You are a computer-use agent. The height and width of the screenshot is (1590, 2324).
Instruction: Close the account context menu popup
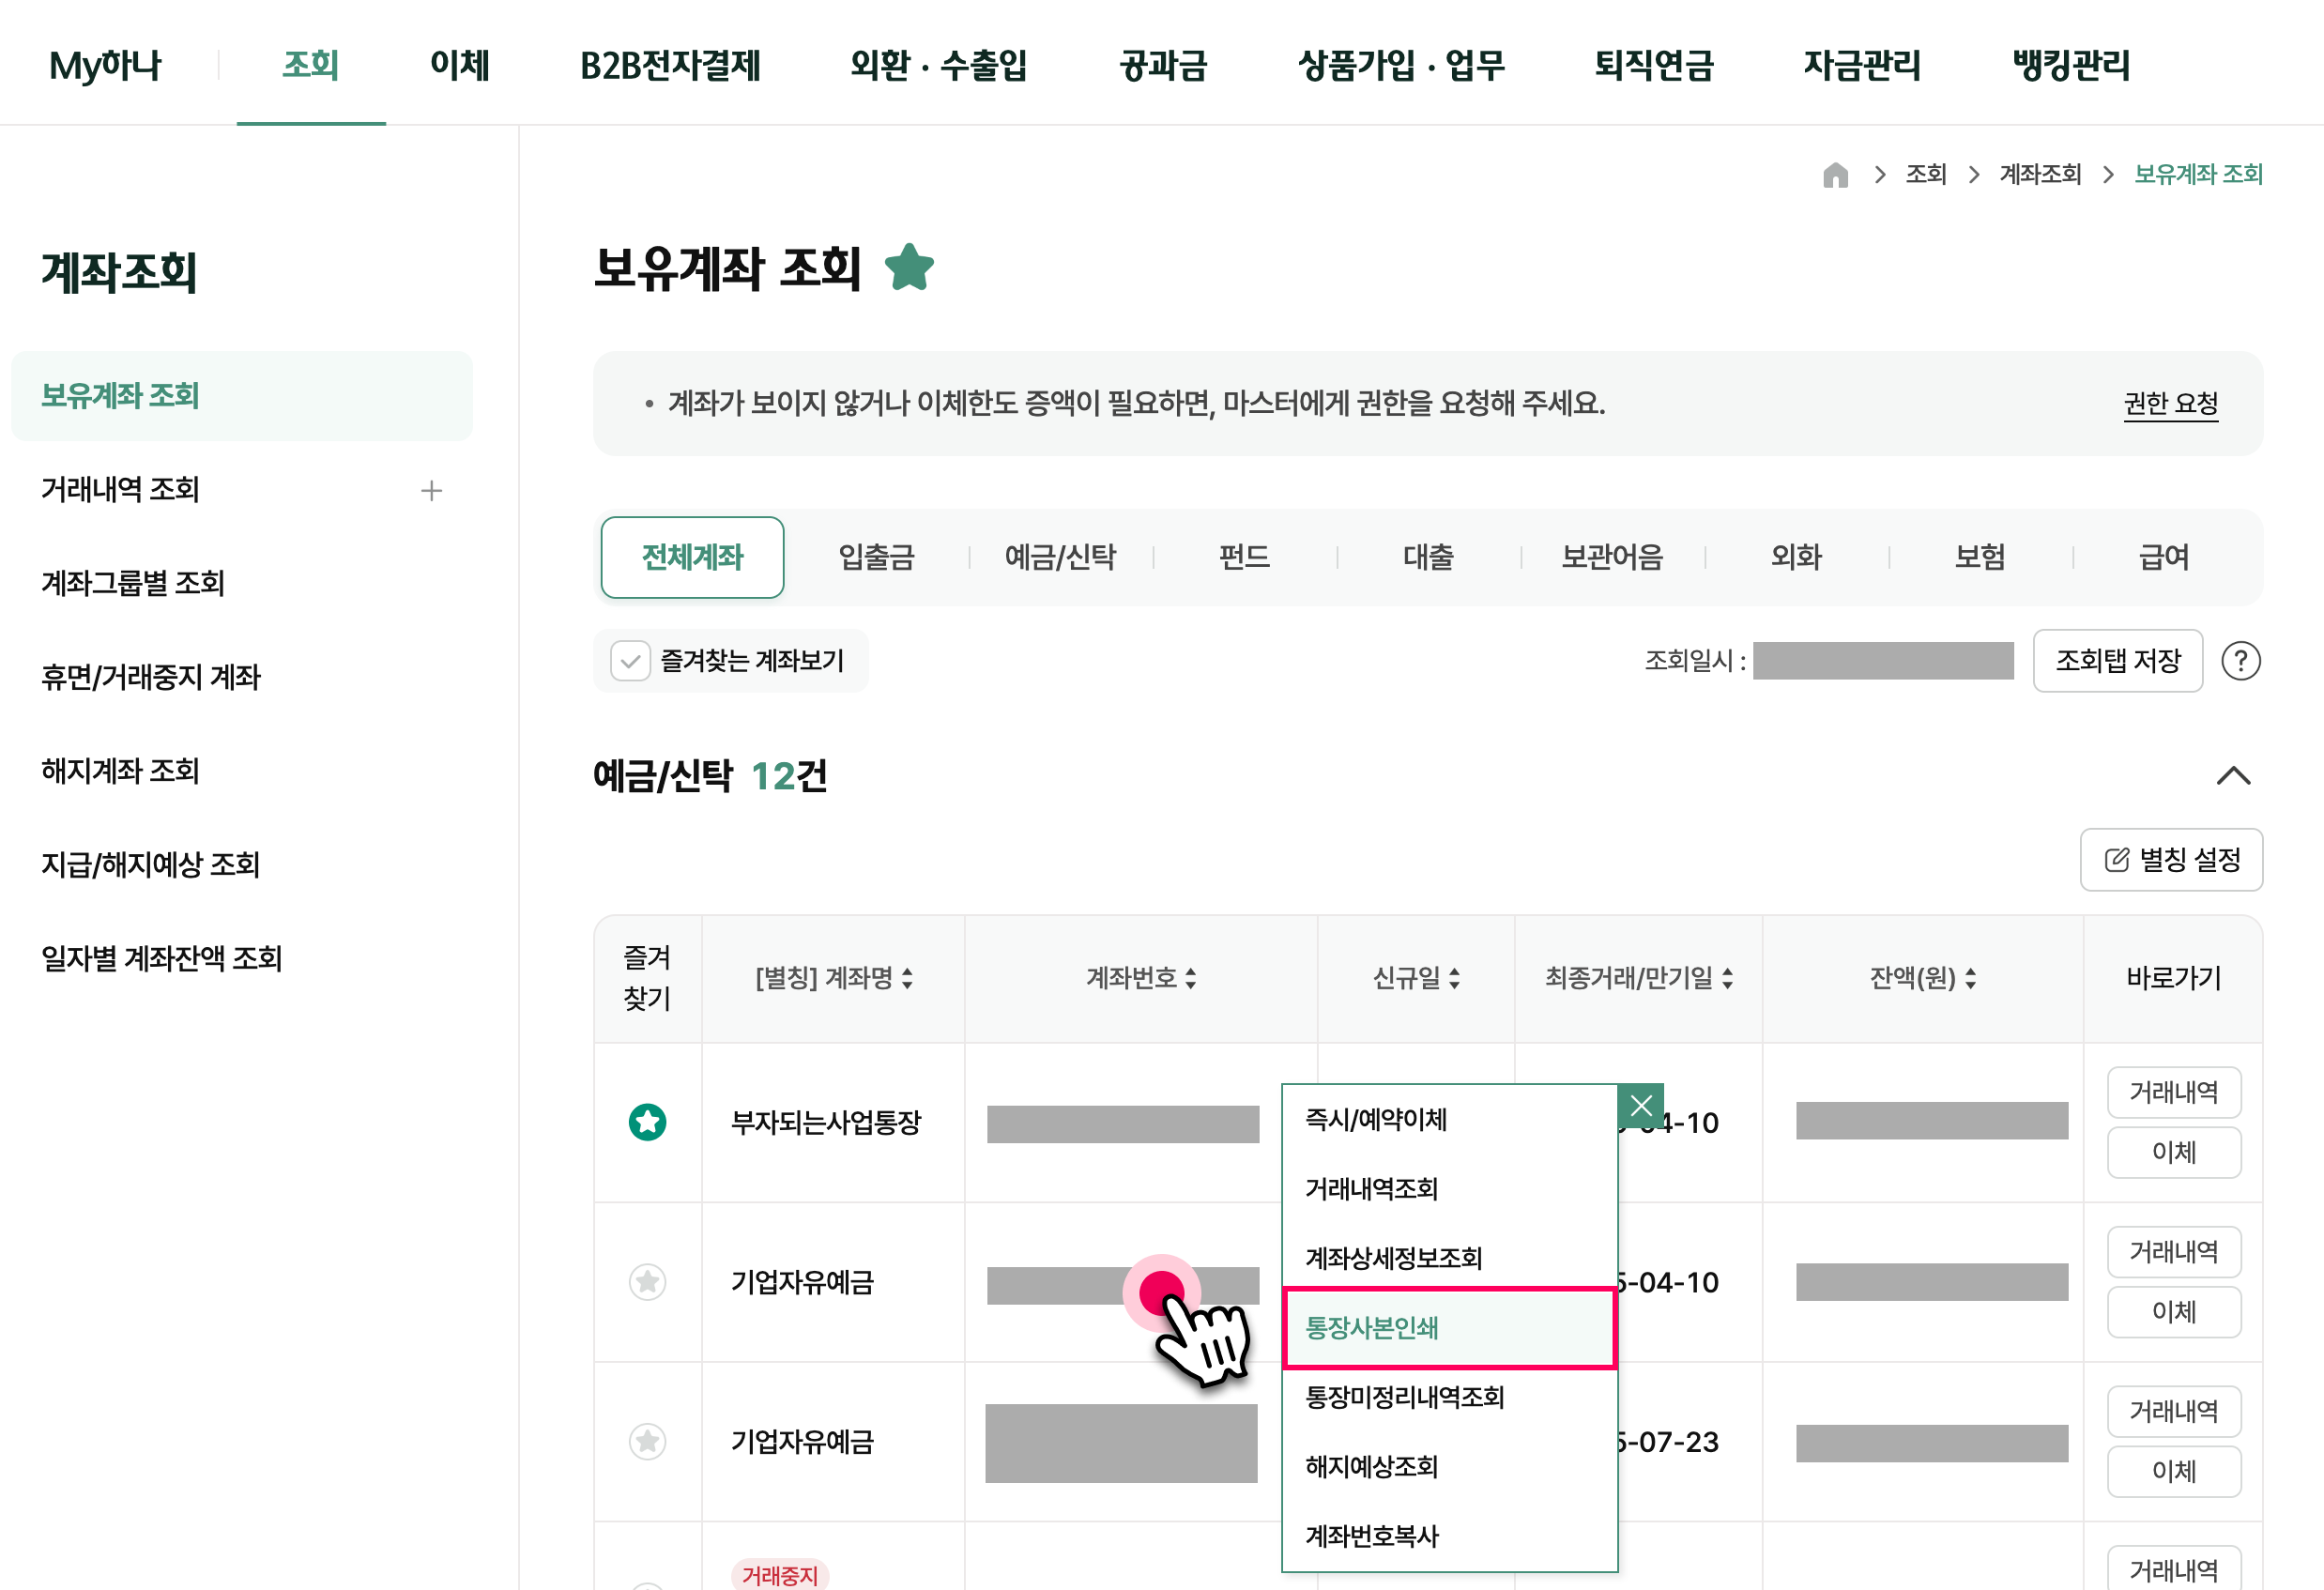[x=1641, y=1106]
